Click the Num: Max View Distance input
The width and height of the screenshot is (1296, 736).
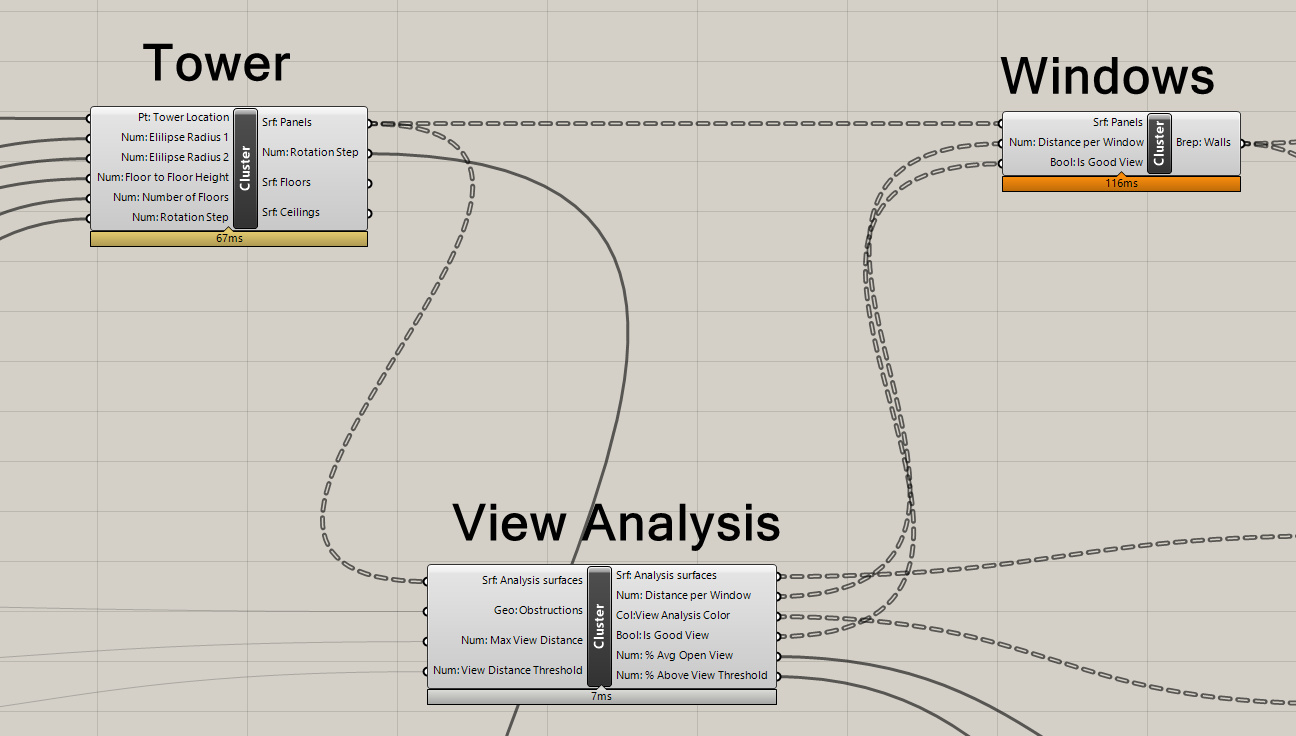521,641
